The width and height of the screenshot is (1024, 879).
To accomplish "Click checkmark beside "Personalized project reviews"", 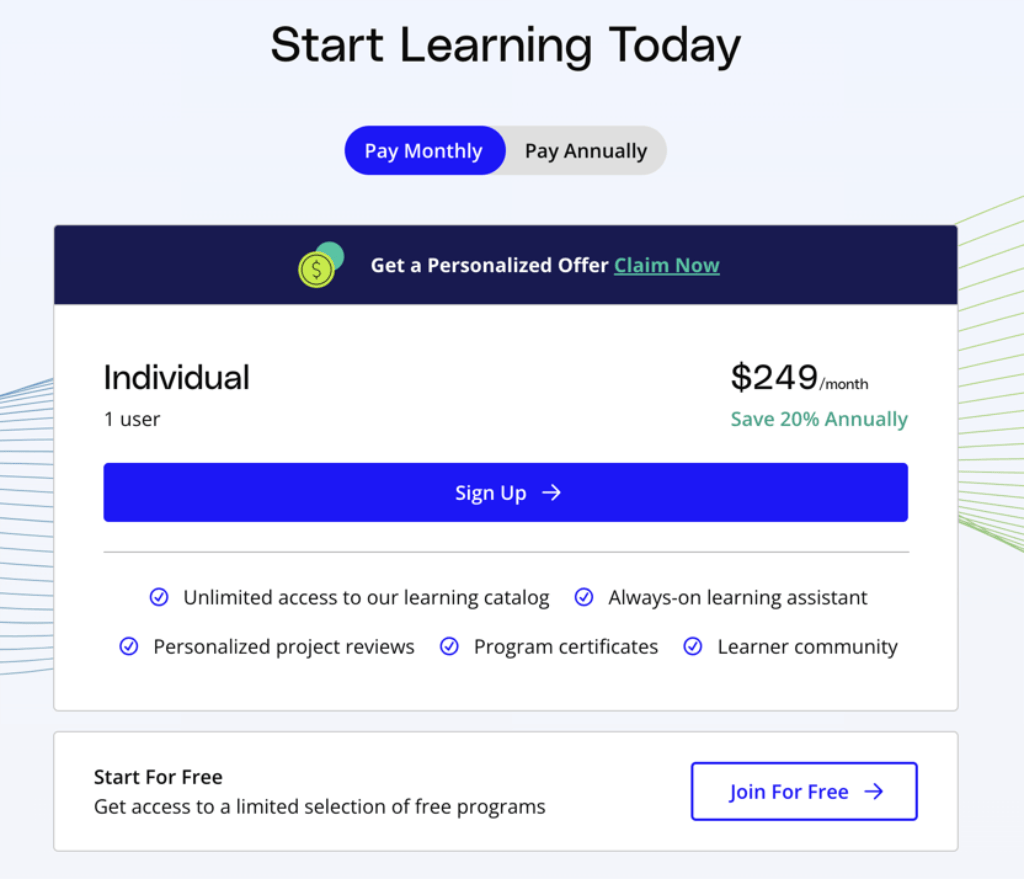I will click(x=129, y=646).
